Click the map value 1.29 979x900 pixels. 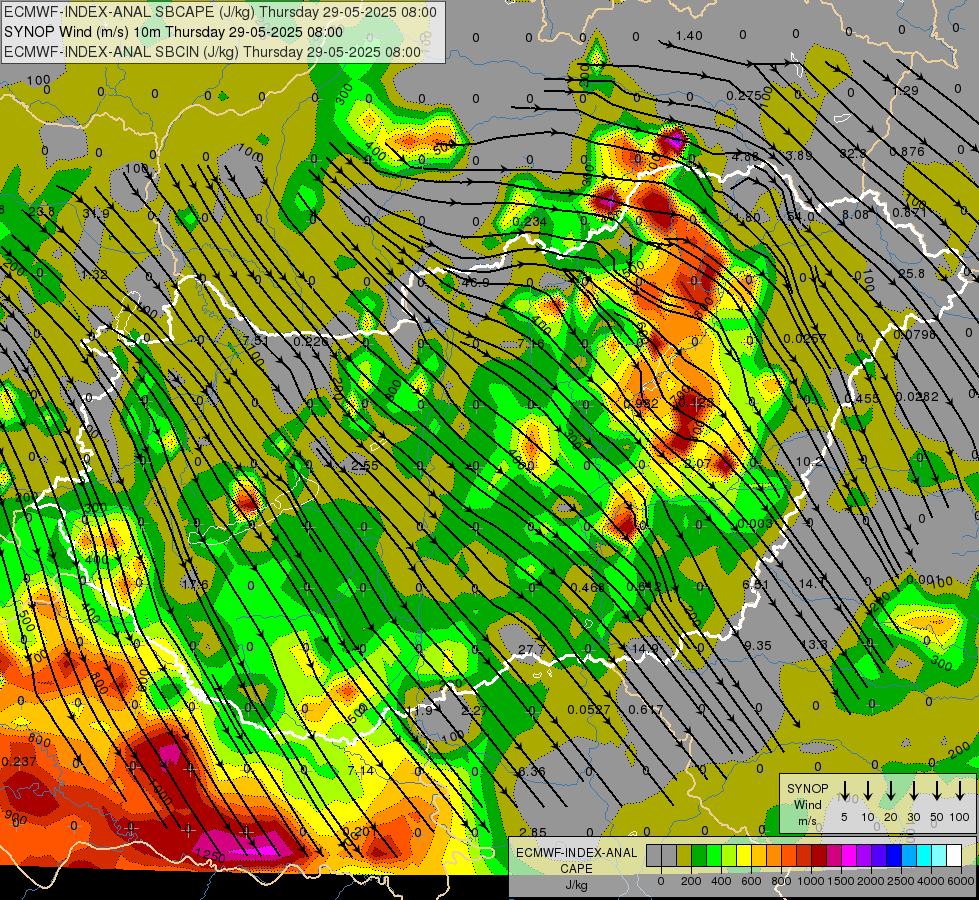(x=905, y=91)
